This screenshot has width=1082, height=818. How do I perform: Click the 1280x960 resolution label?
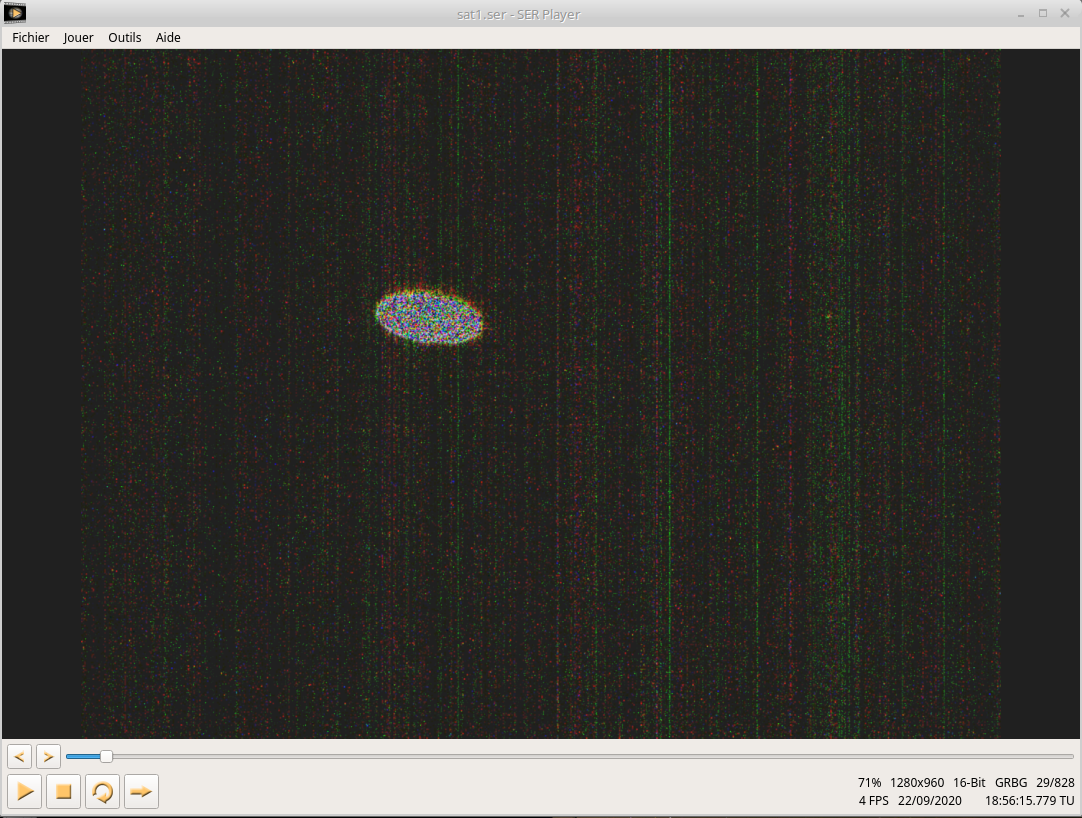point(917,783)
